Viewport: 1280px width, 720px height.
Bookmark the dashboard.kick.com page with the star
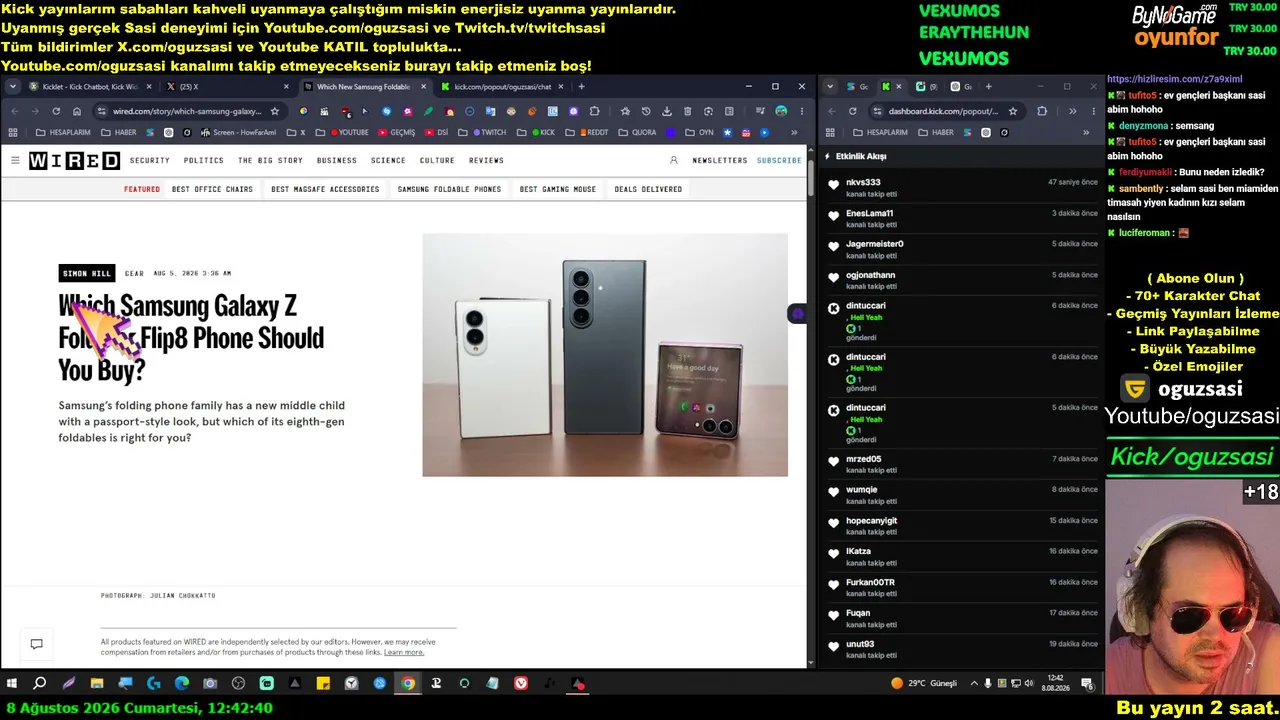1013,111
